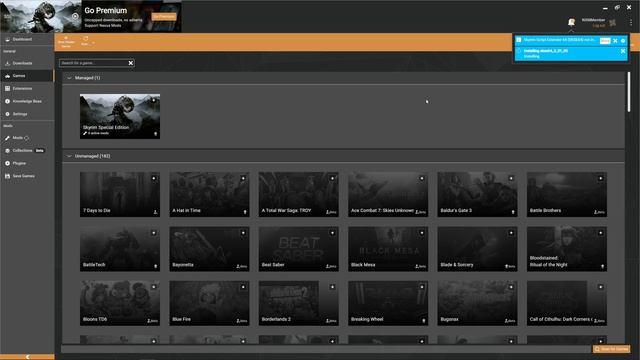Click download icon on Black Mesa tile
Image resolution: width=640 pixels, height=360 pixels.
click(x=420, y=266)
